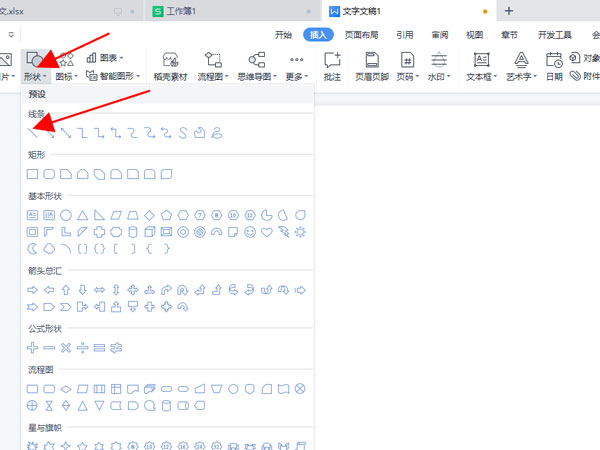600x450 pixels.
Task: Select the straight line shape under 线条
Action: [33, 132]
